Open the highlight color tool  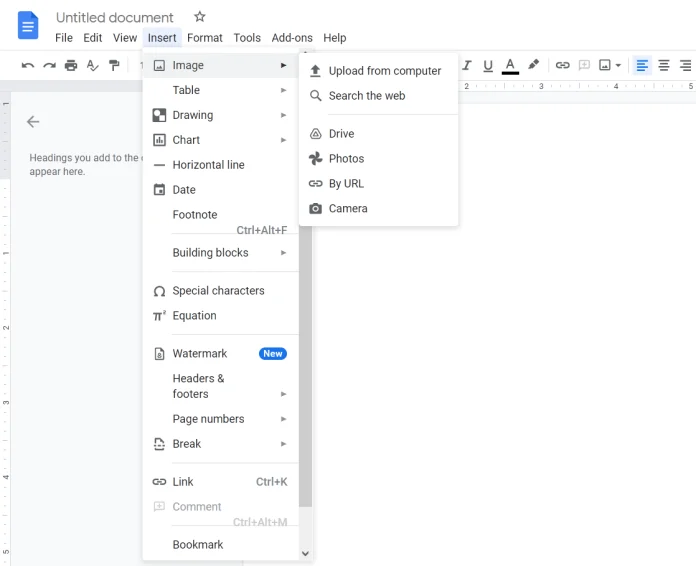tap(533, 65)
